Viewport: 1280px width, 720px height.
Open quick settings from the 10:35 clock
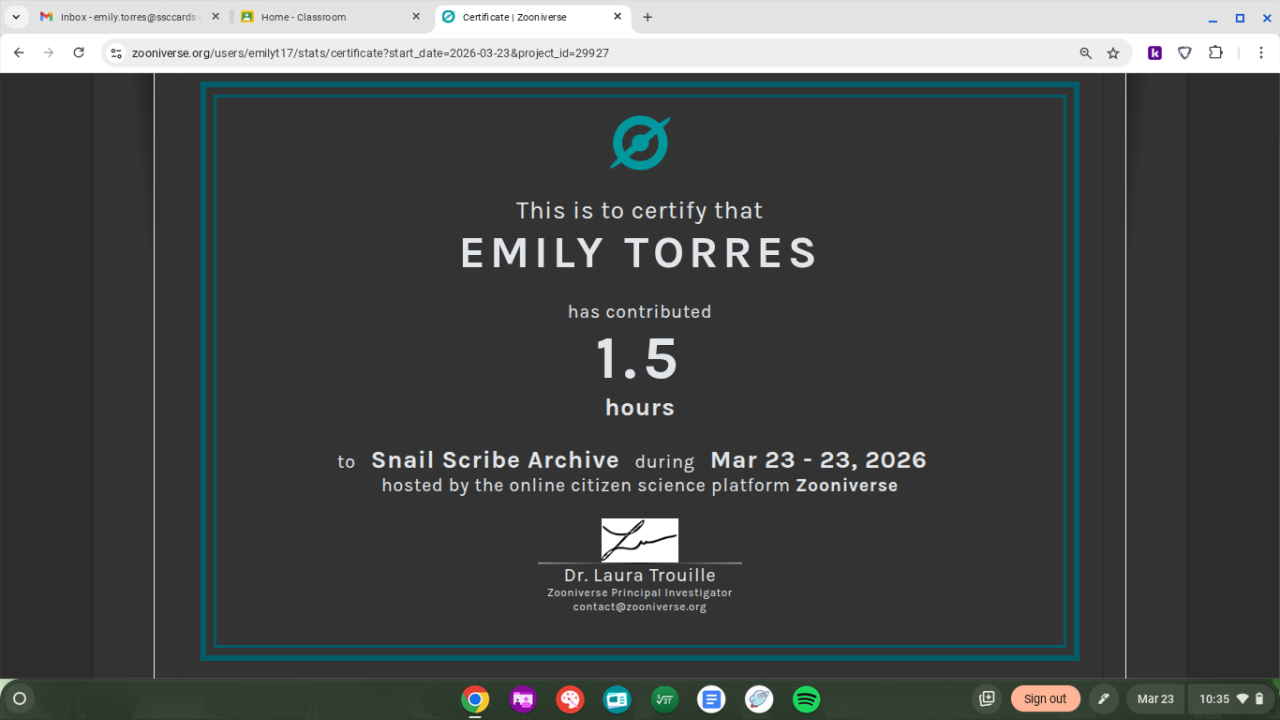(x=1232, y=699)
